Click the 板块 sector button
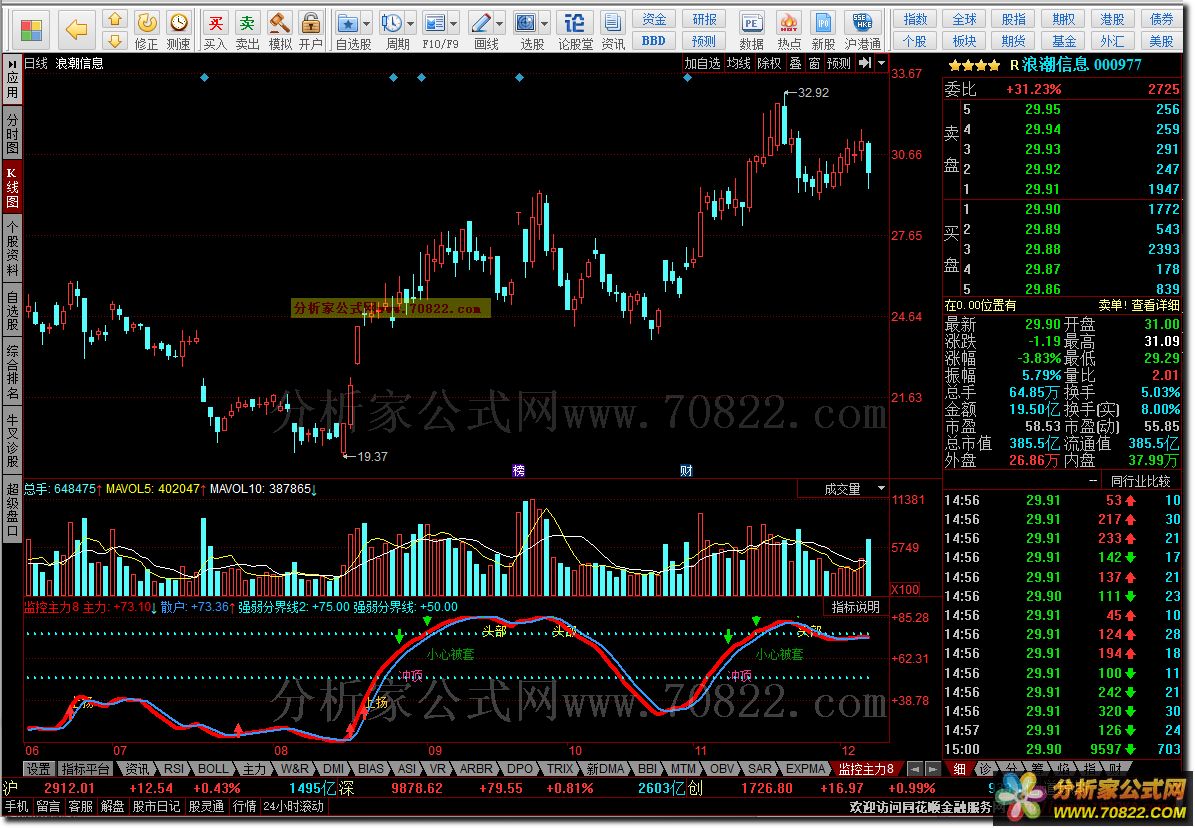The width and height of the screenshot is (1195, 828). 964,40
